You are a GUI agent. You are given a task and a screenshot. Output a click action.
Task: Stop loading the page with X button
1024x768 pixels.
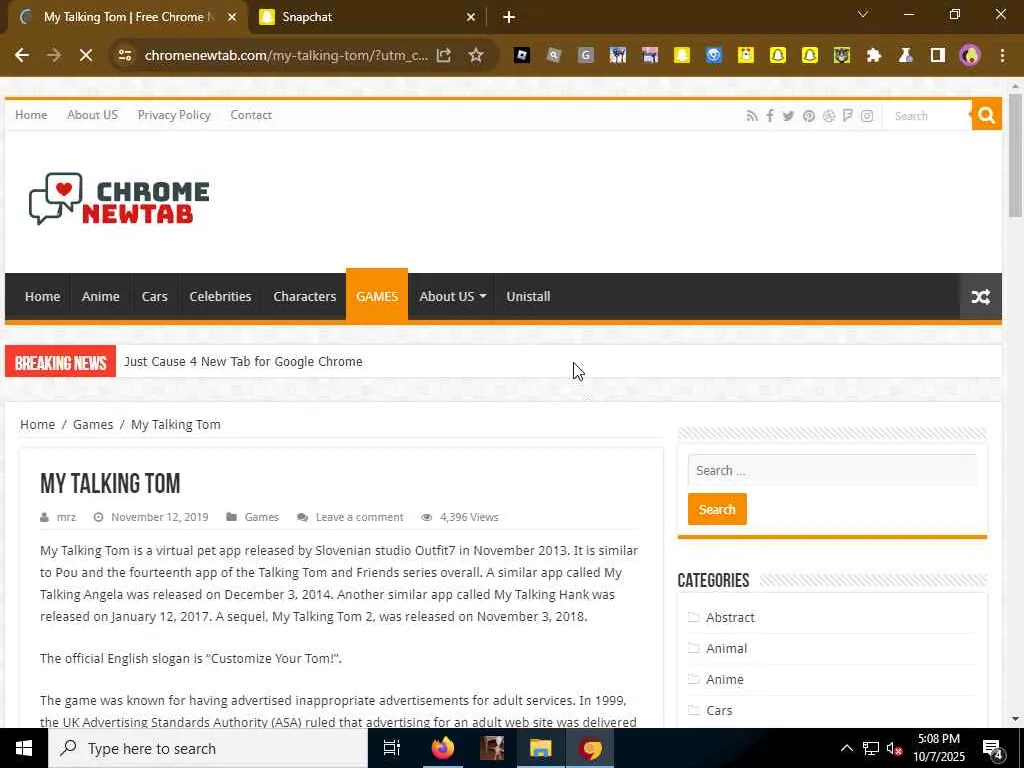[86, 56]
